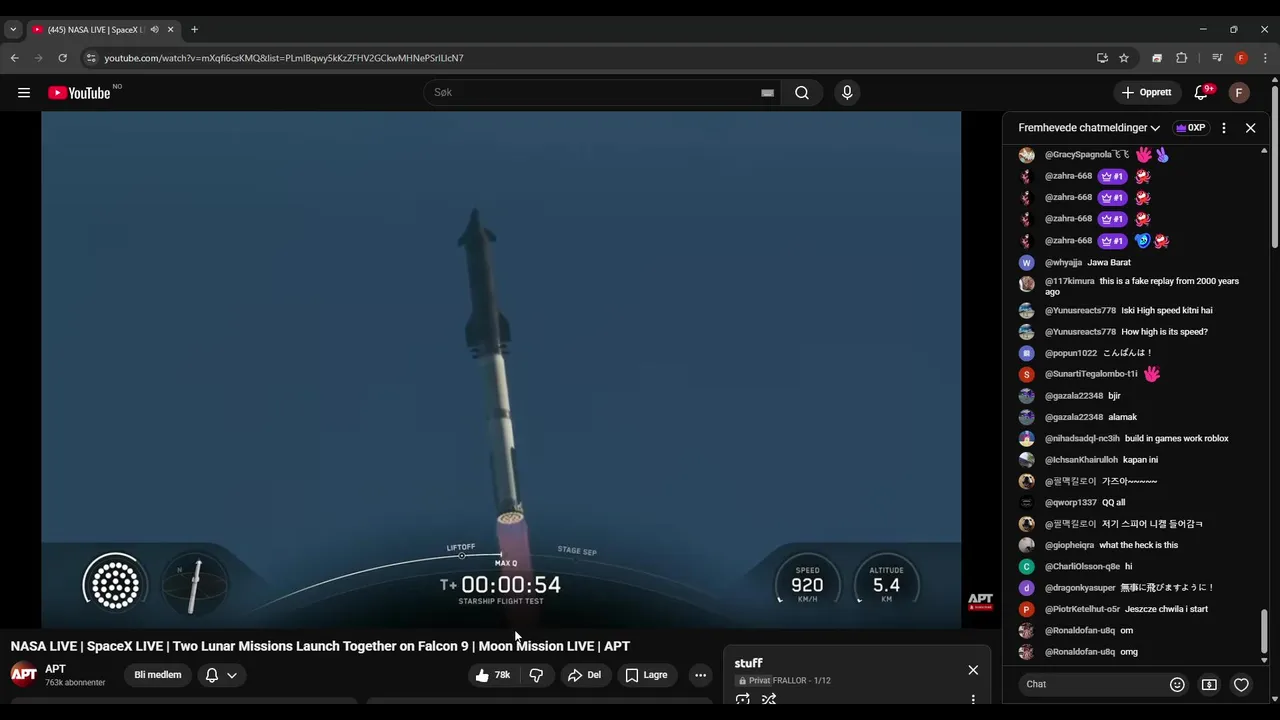Open a new browser tab

194,29
